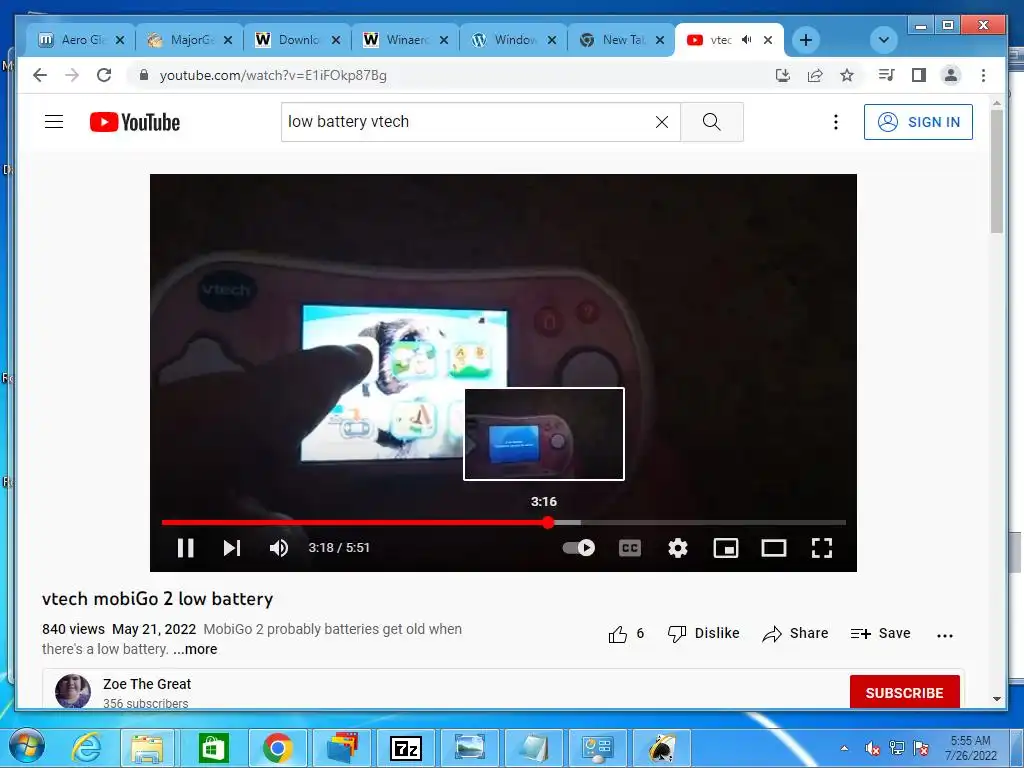Image resolution: width=1024 pixels, height=768 pixels.
Task: Subscribe to Zoe The Great
Action: pyautogui.click(x=904, y=692)
